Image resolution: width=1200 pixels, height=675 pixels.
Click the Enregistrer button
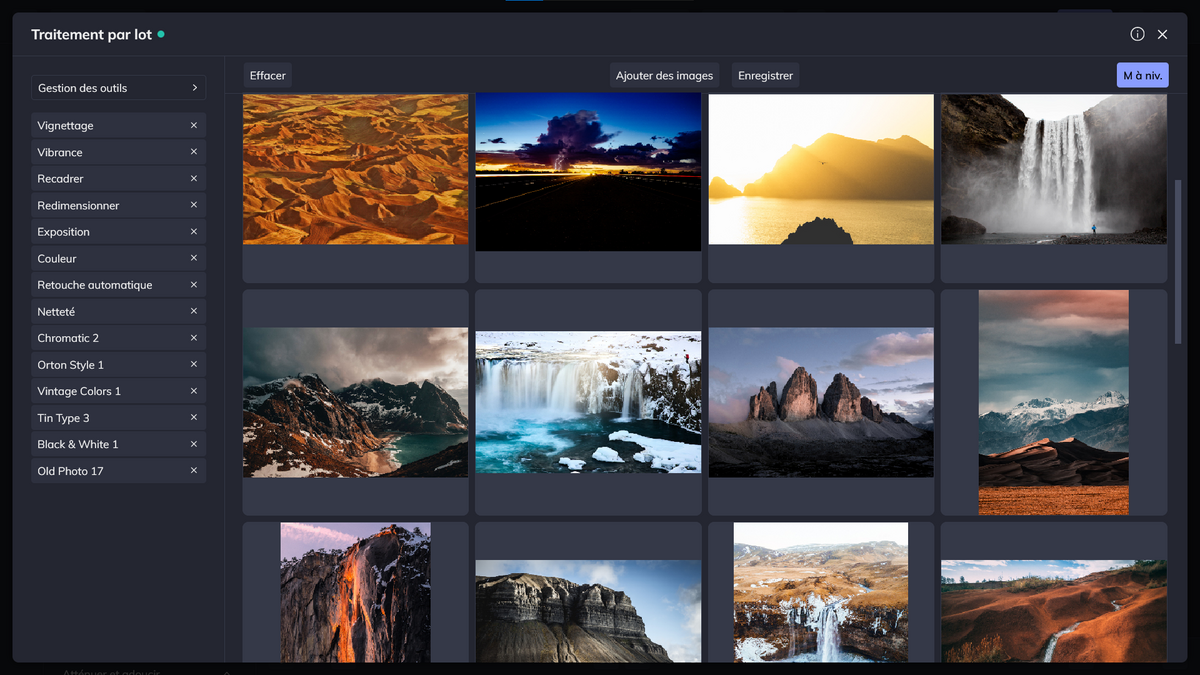[x=766, y=75]
